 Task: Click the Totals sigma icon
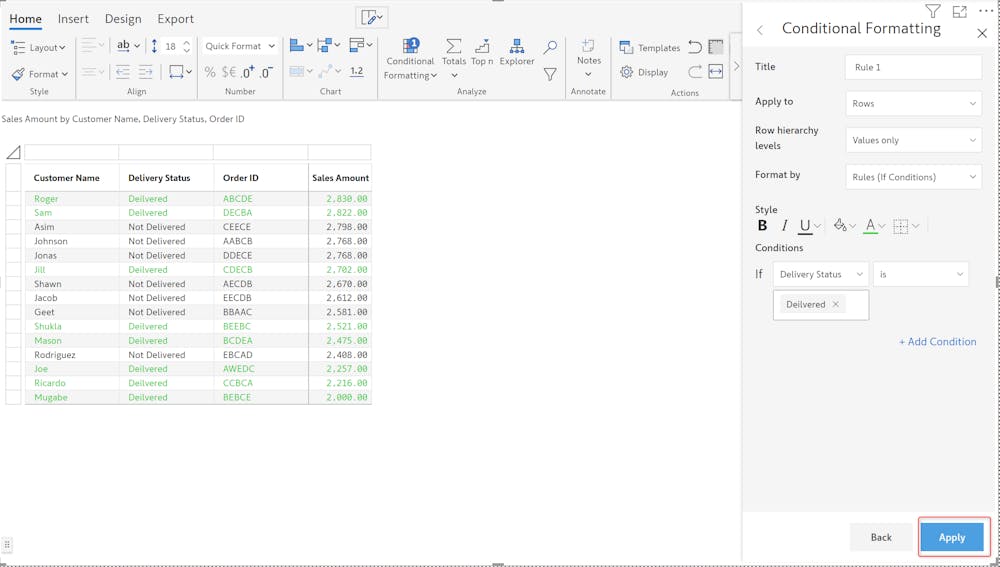[x=454, y=47]
